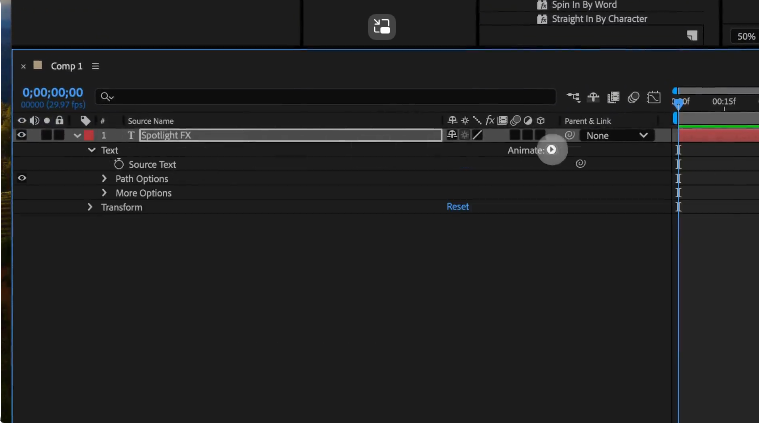This screenshot has width=759, height=423.
Task: Enable Frame Blending for all layers icon
Action: pyautogui.click(x=613, y=97)
